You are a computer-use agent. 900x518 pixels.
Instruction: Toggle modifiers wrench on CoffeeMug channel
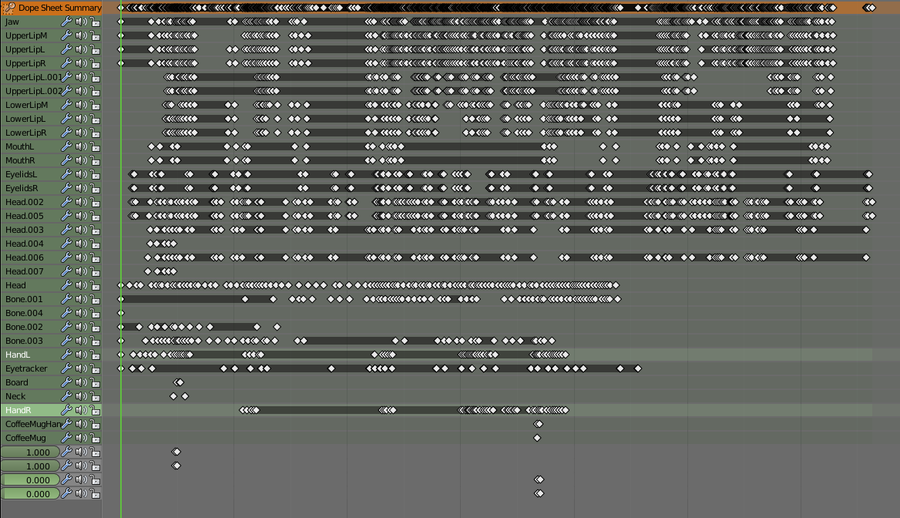67,438
